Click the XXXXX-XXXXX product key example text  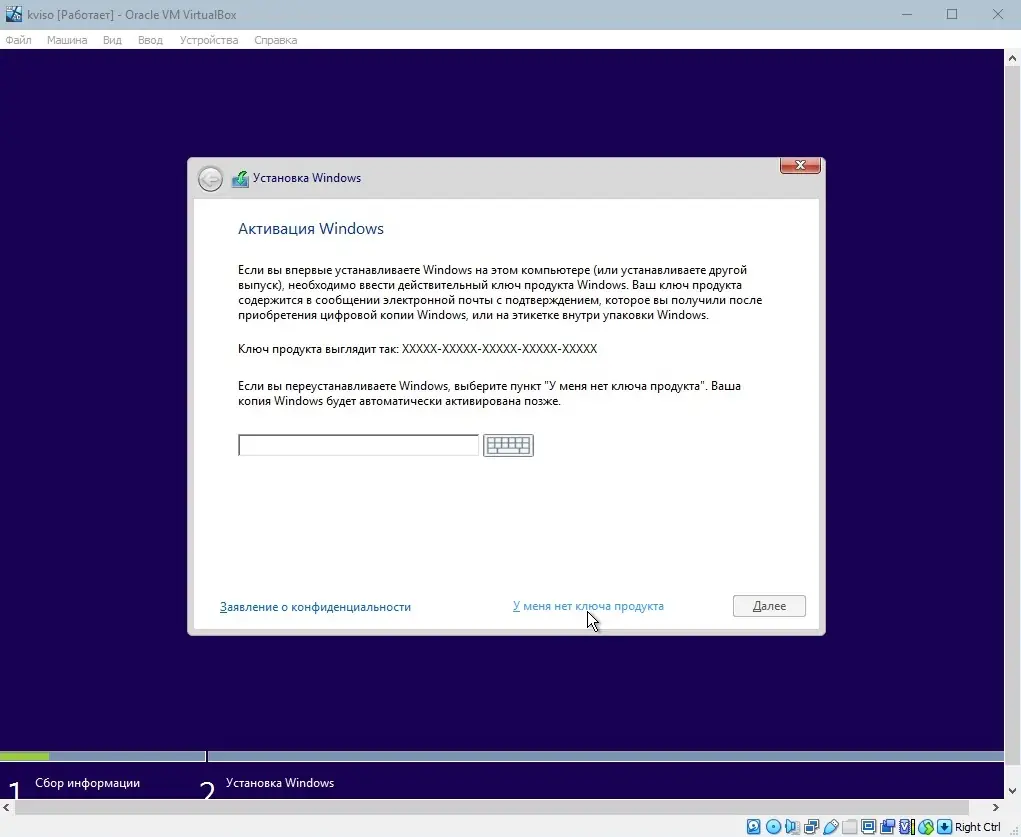[x=499, y=348]
